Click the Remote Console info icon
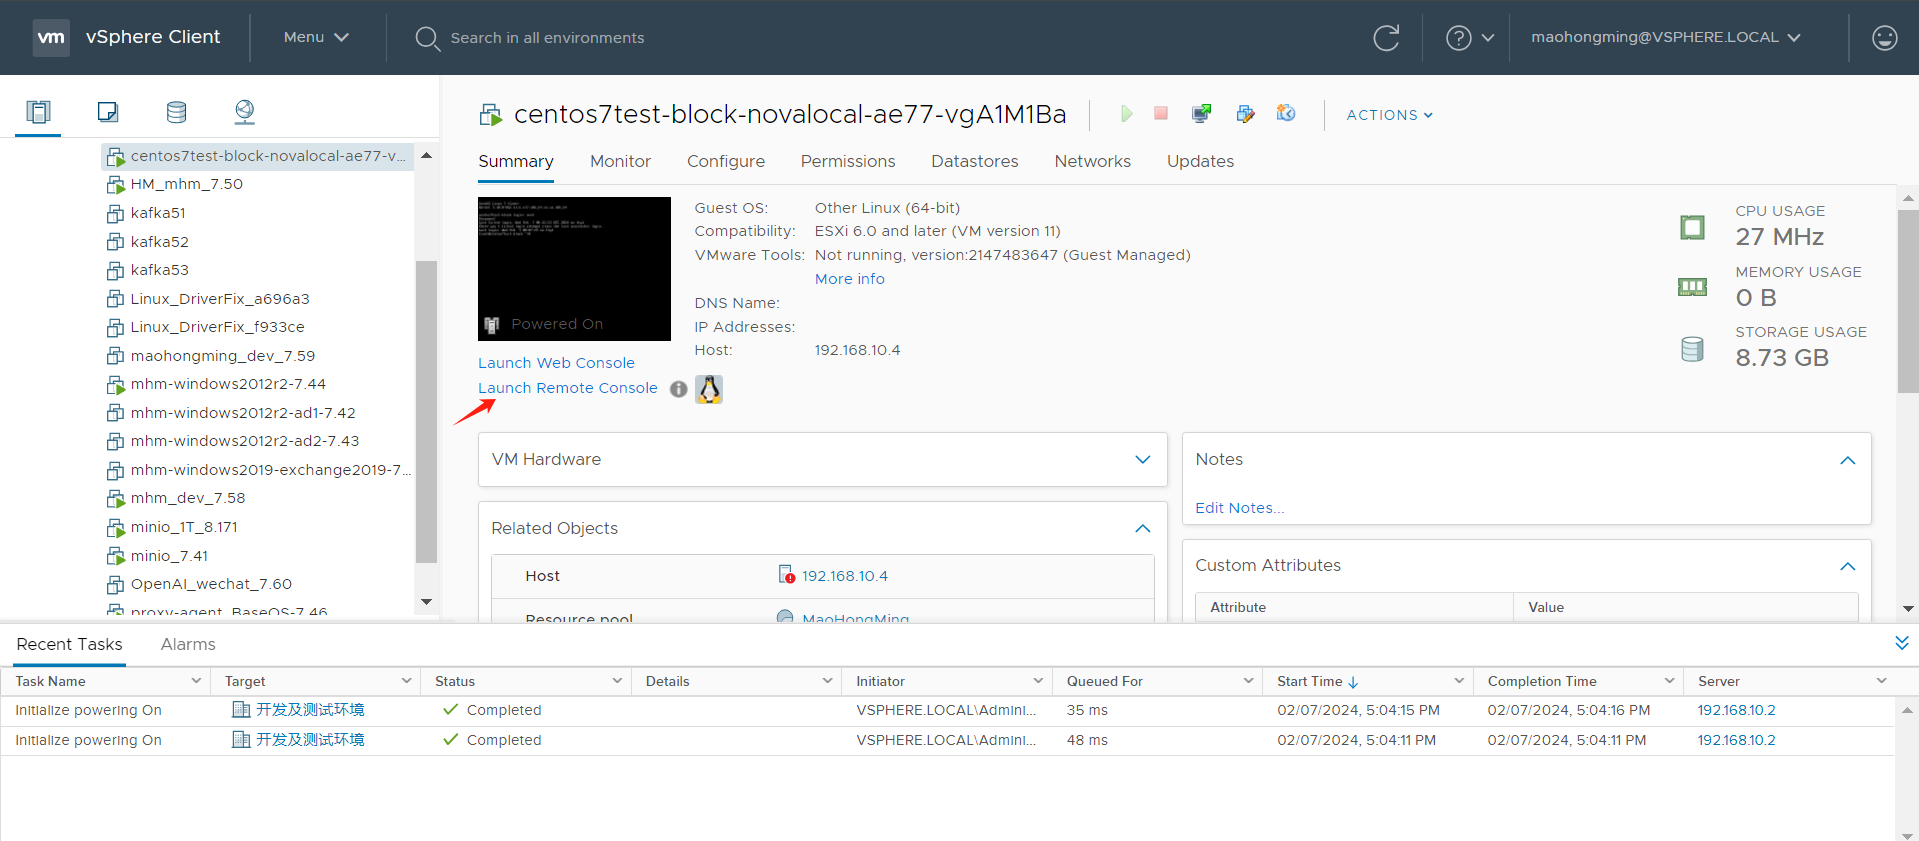1919x841 pixels. point(678,389)
